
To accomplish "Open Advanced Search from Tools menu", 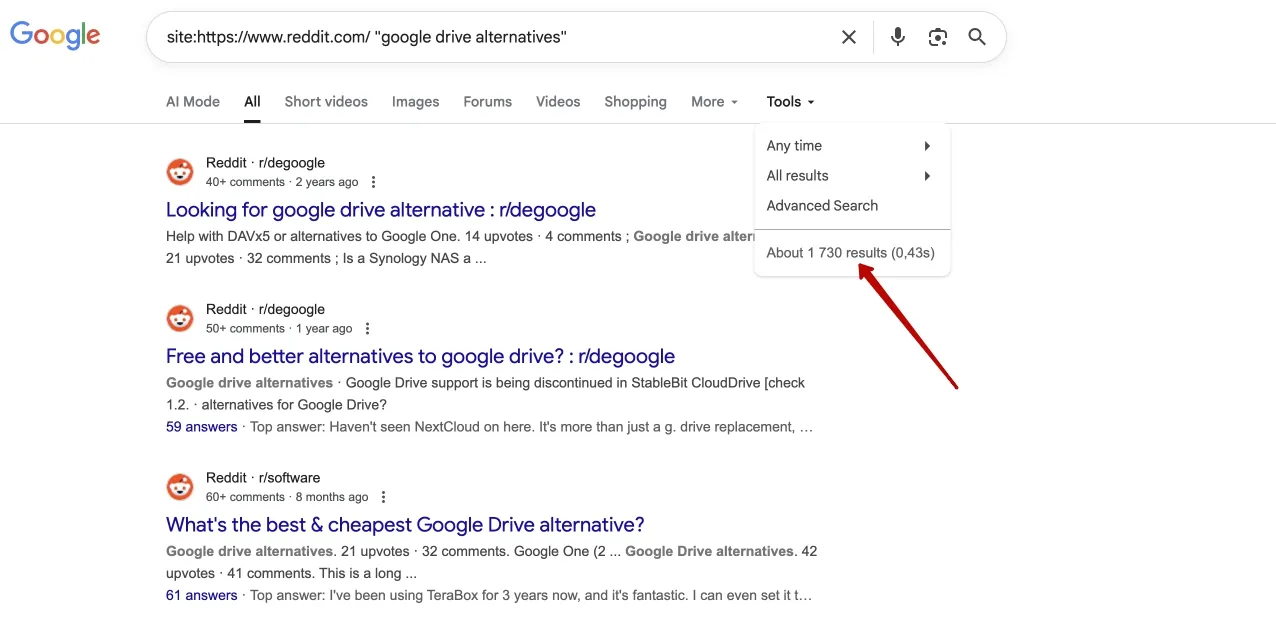I will pos(822,206).
